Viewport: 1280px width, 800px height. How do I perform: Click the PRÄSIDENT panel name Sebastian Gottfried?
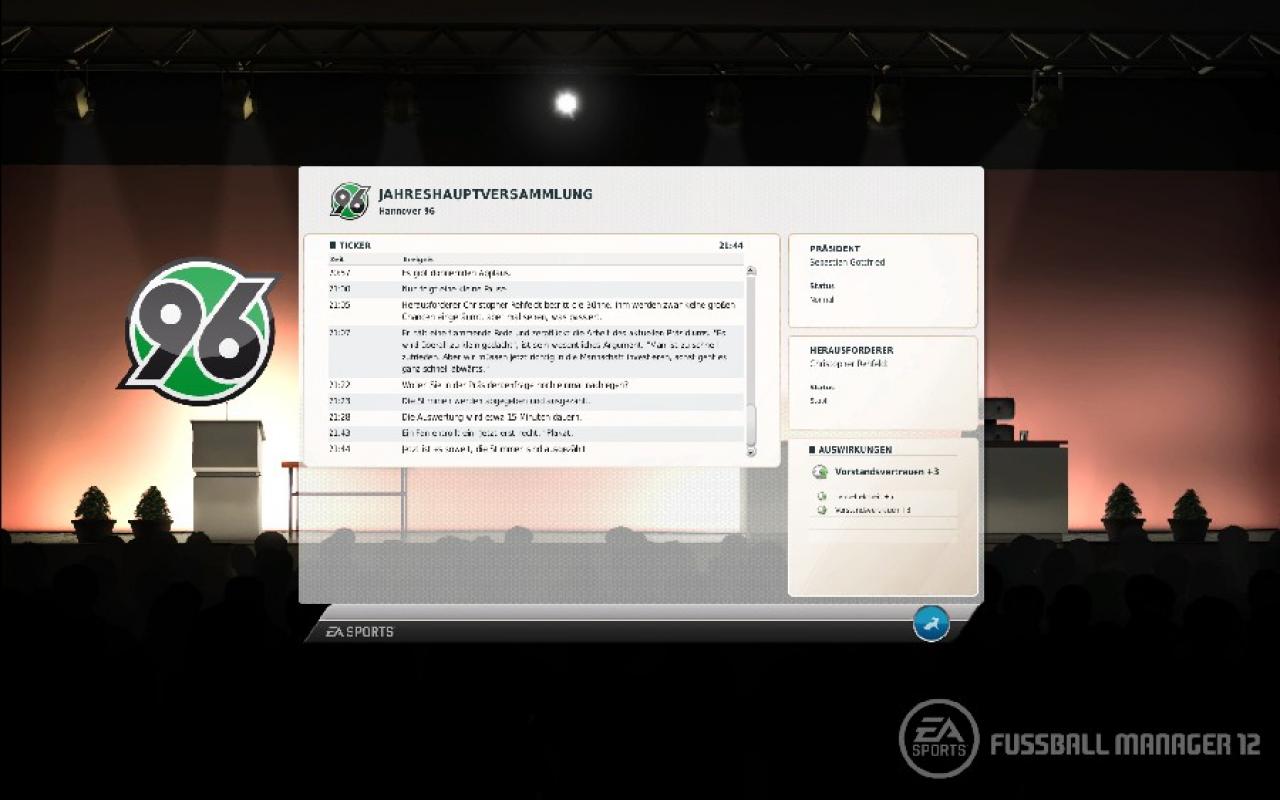pyautogui.click(x=847, y=263)
